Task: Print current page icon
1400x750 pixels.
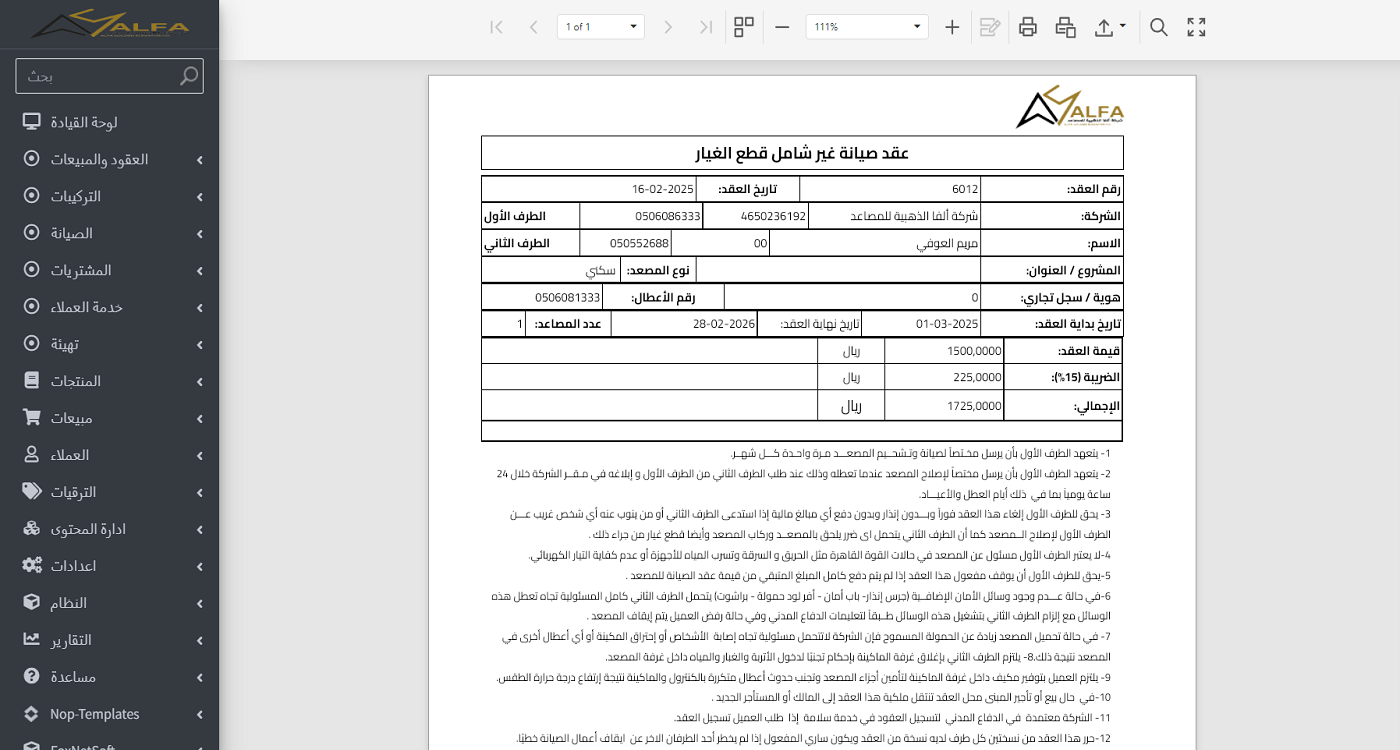Action: (1066, 27)
